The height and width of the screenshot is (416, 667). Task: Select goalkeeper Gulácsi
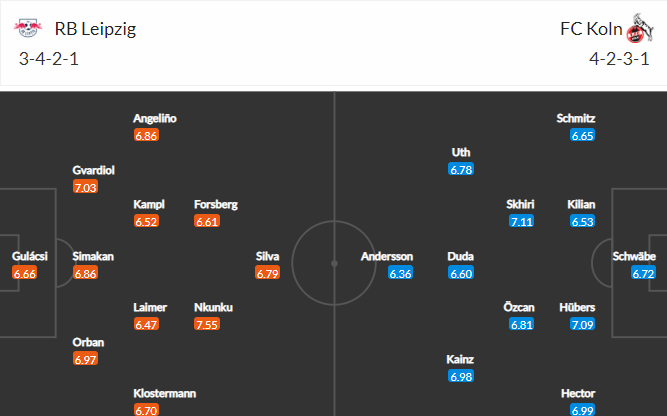coord(30,256)
